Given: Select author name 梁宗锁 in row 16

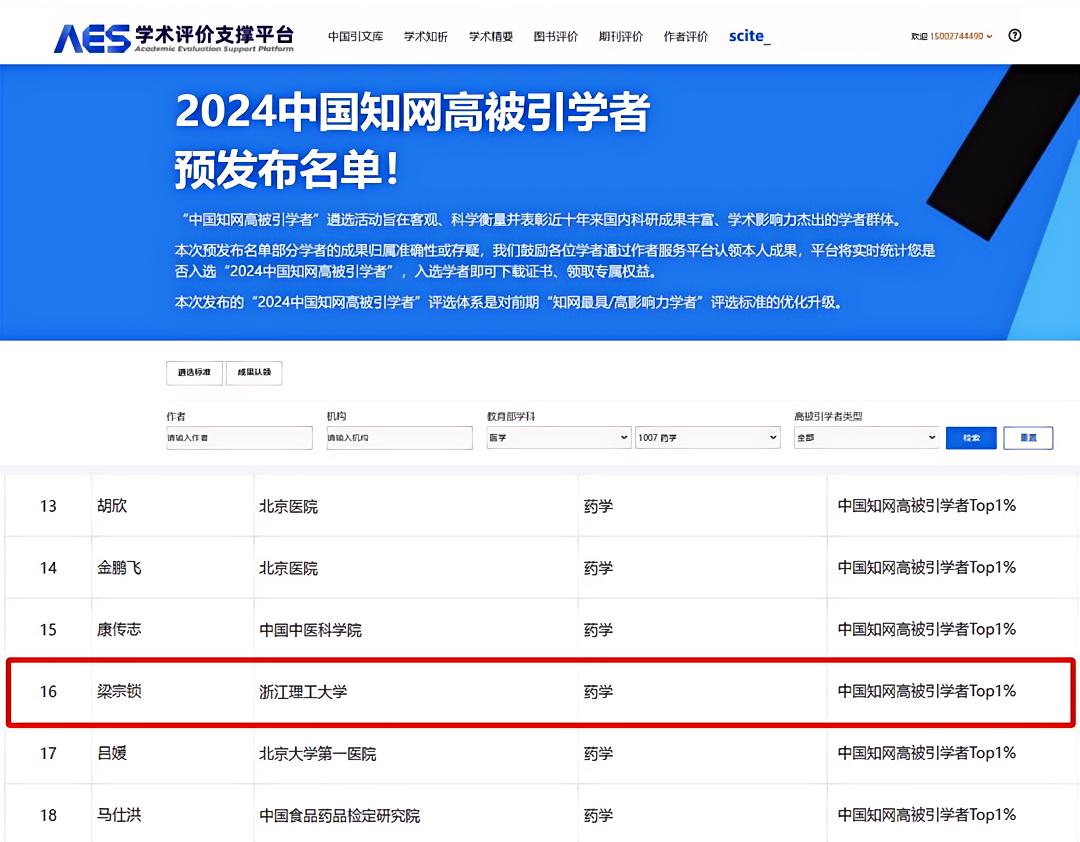Looking at the screenshot, I should pyautogui.click(x=119, y=691).
